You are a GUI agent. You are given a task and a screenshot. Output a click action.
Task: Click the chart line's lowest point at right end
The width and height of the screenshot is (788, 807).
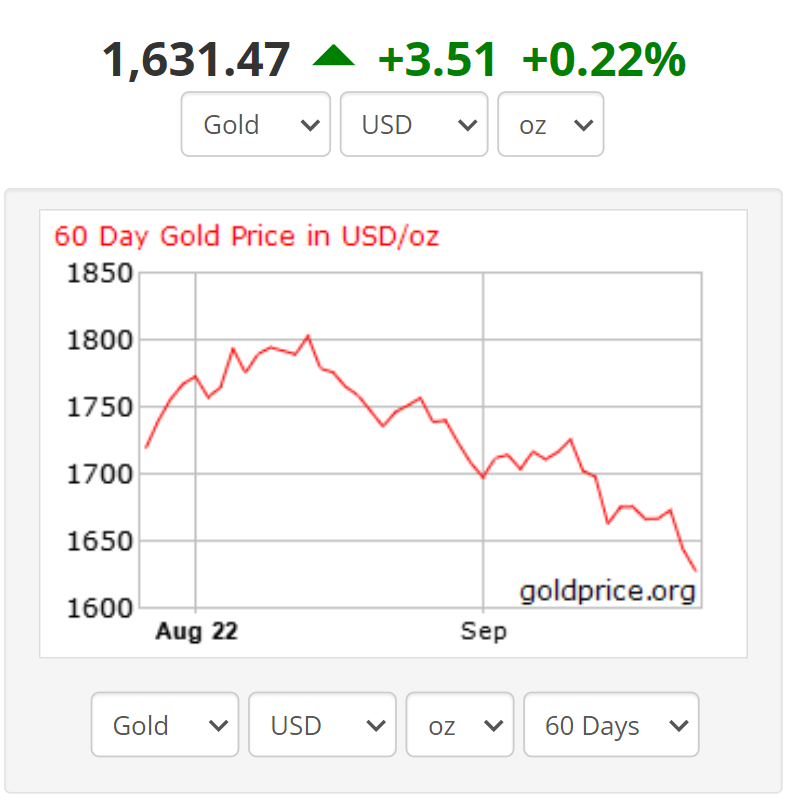click(695, 571)
